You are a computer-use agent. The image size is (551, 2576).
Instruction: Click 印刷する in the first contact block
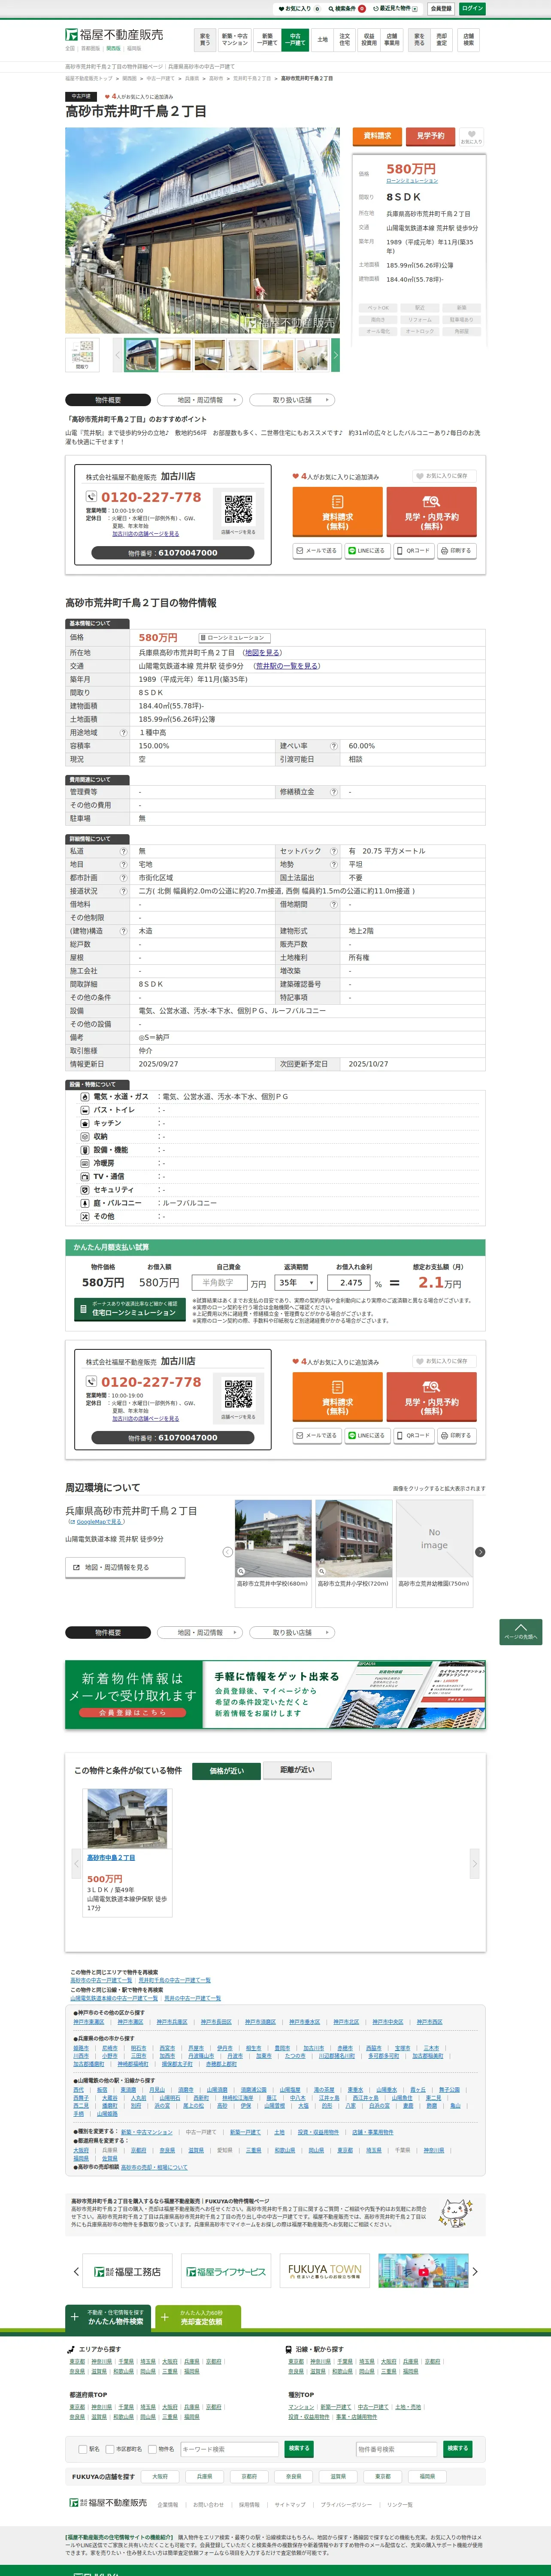pyautogui.click(x=456, y=551)
